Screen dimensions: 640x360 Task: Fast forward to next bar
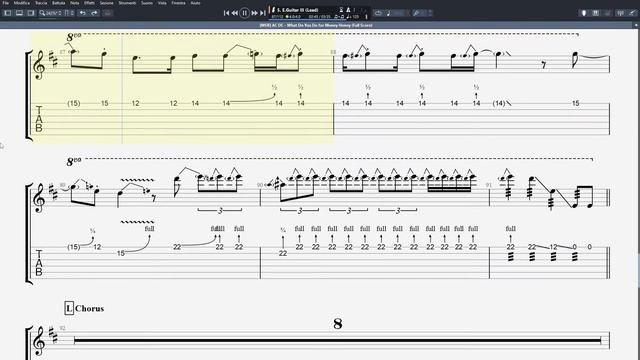click(254, 13)
